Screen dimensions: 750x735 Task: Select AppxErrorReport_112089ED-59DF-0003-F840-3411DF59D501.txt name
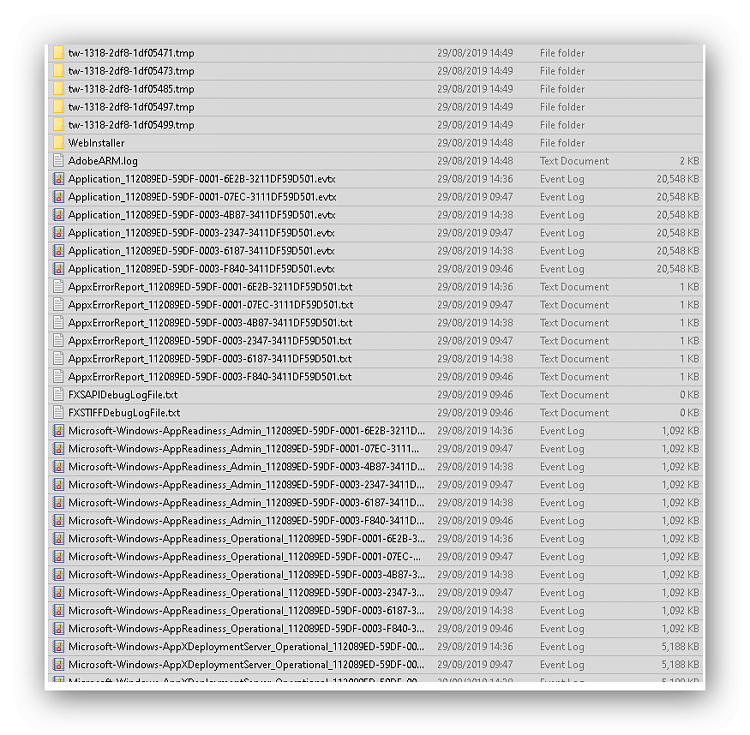(x=210, y=377)
